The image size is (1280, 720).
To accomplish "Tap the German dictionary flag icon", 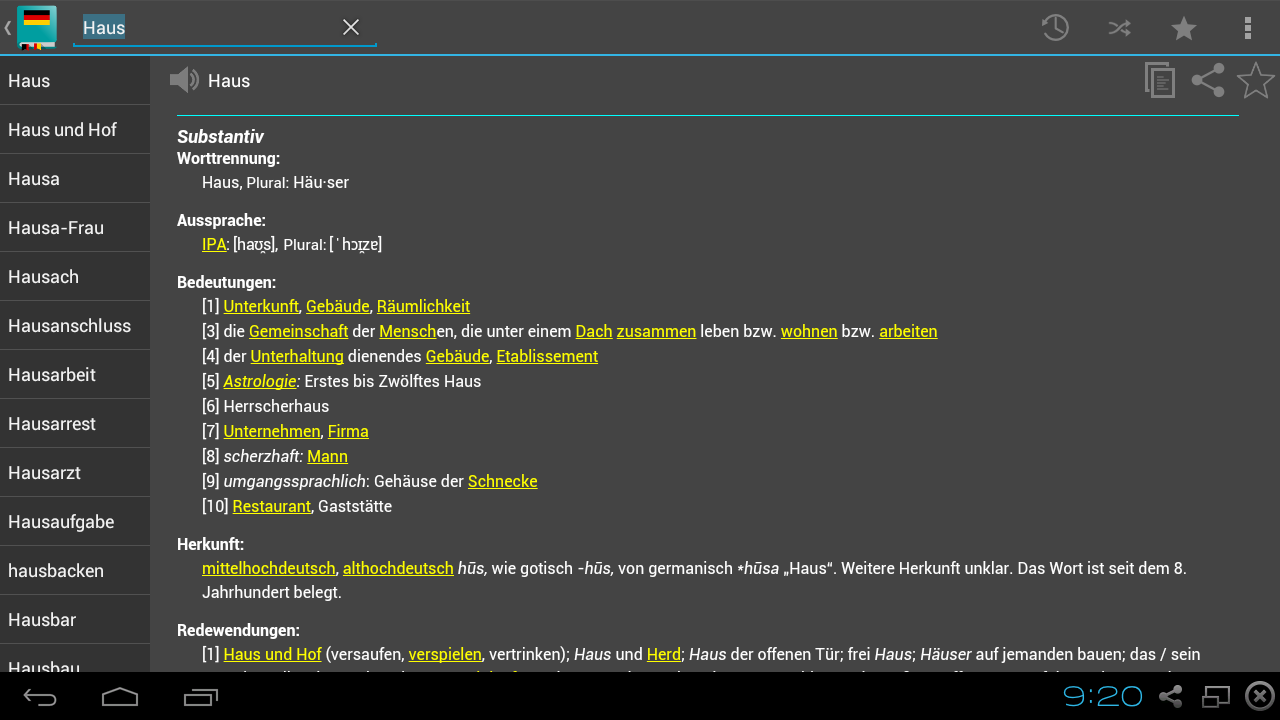I will (36, 27).
